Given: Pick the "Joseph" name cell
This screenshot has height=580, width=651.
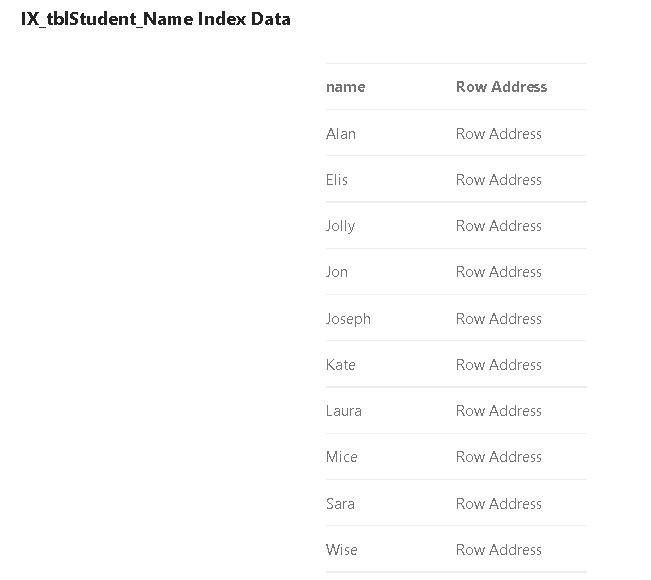Looking at the screenshot, I should [348, 319].
